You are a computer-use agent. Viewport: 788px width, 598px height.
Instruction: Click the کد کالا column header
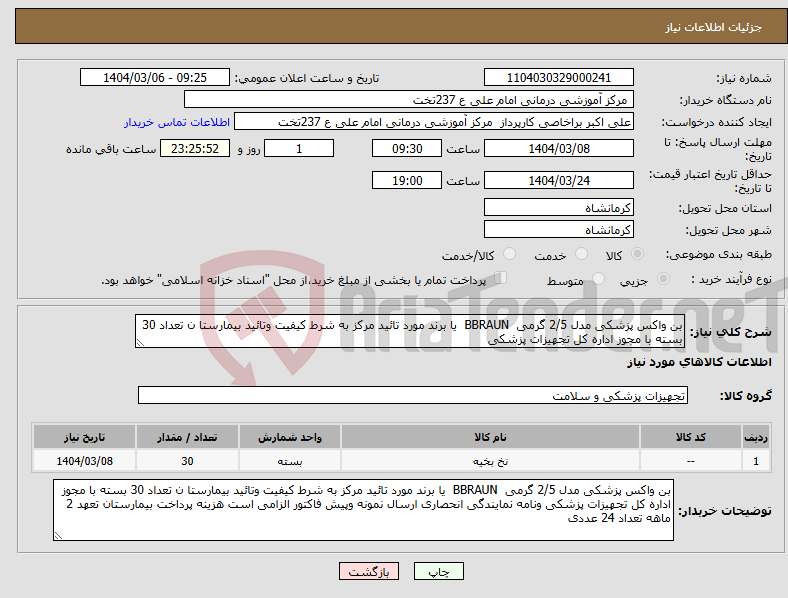pyautogui.click(x=691, y=437)
